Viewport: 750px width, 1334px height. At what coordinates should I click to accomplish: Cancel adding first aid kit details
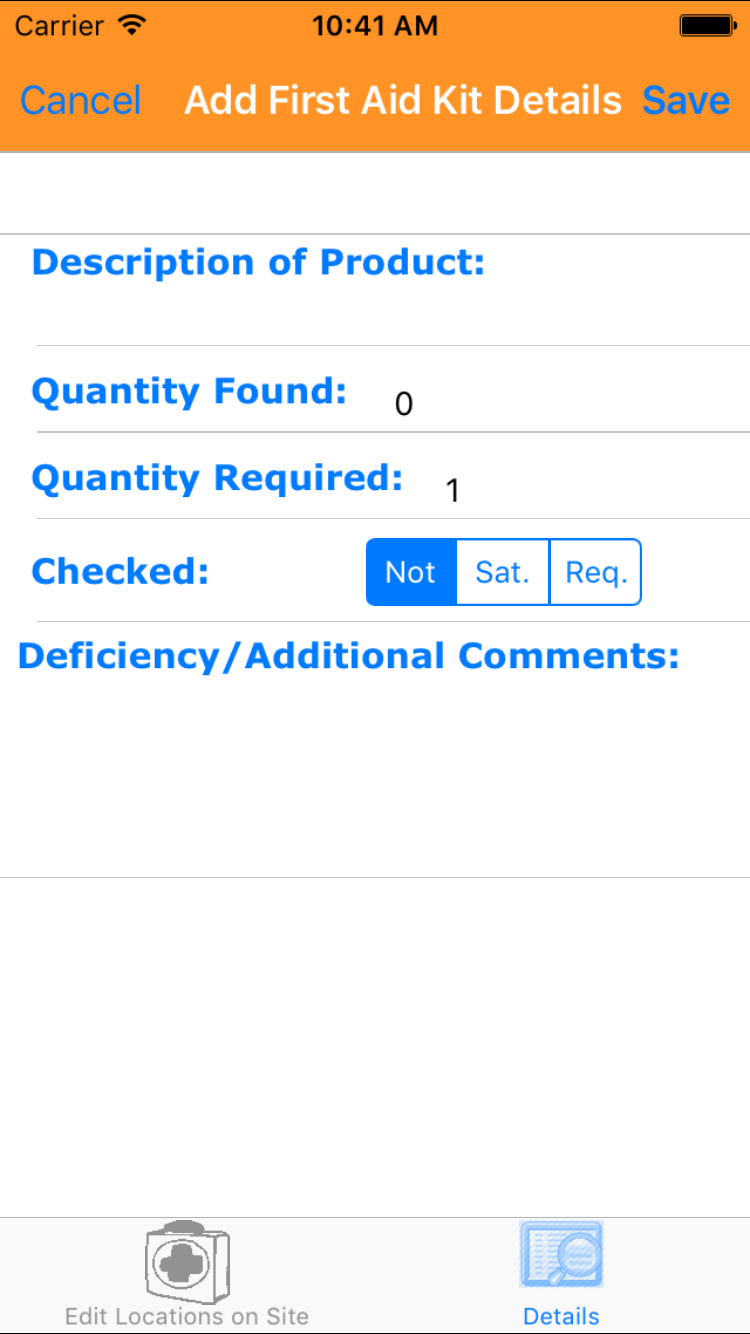pos(81,100)
